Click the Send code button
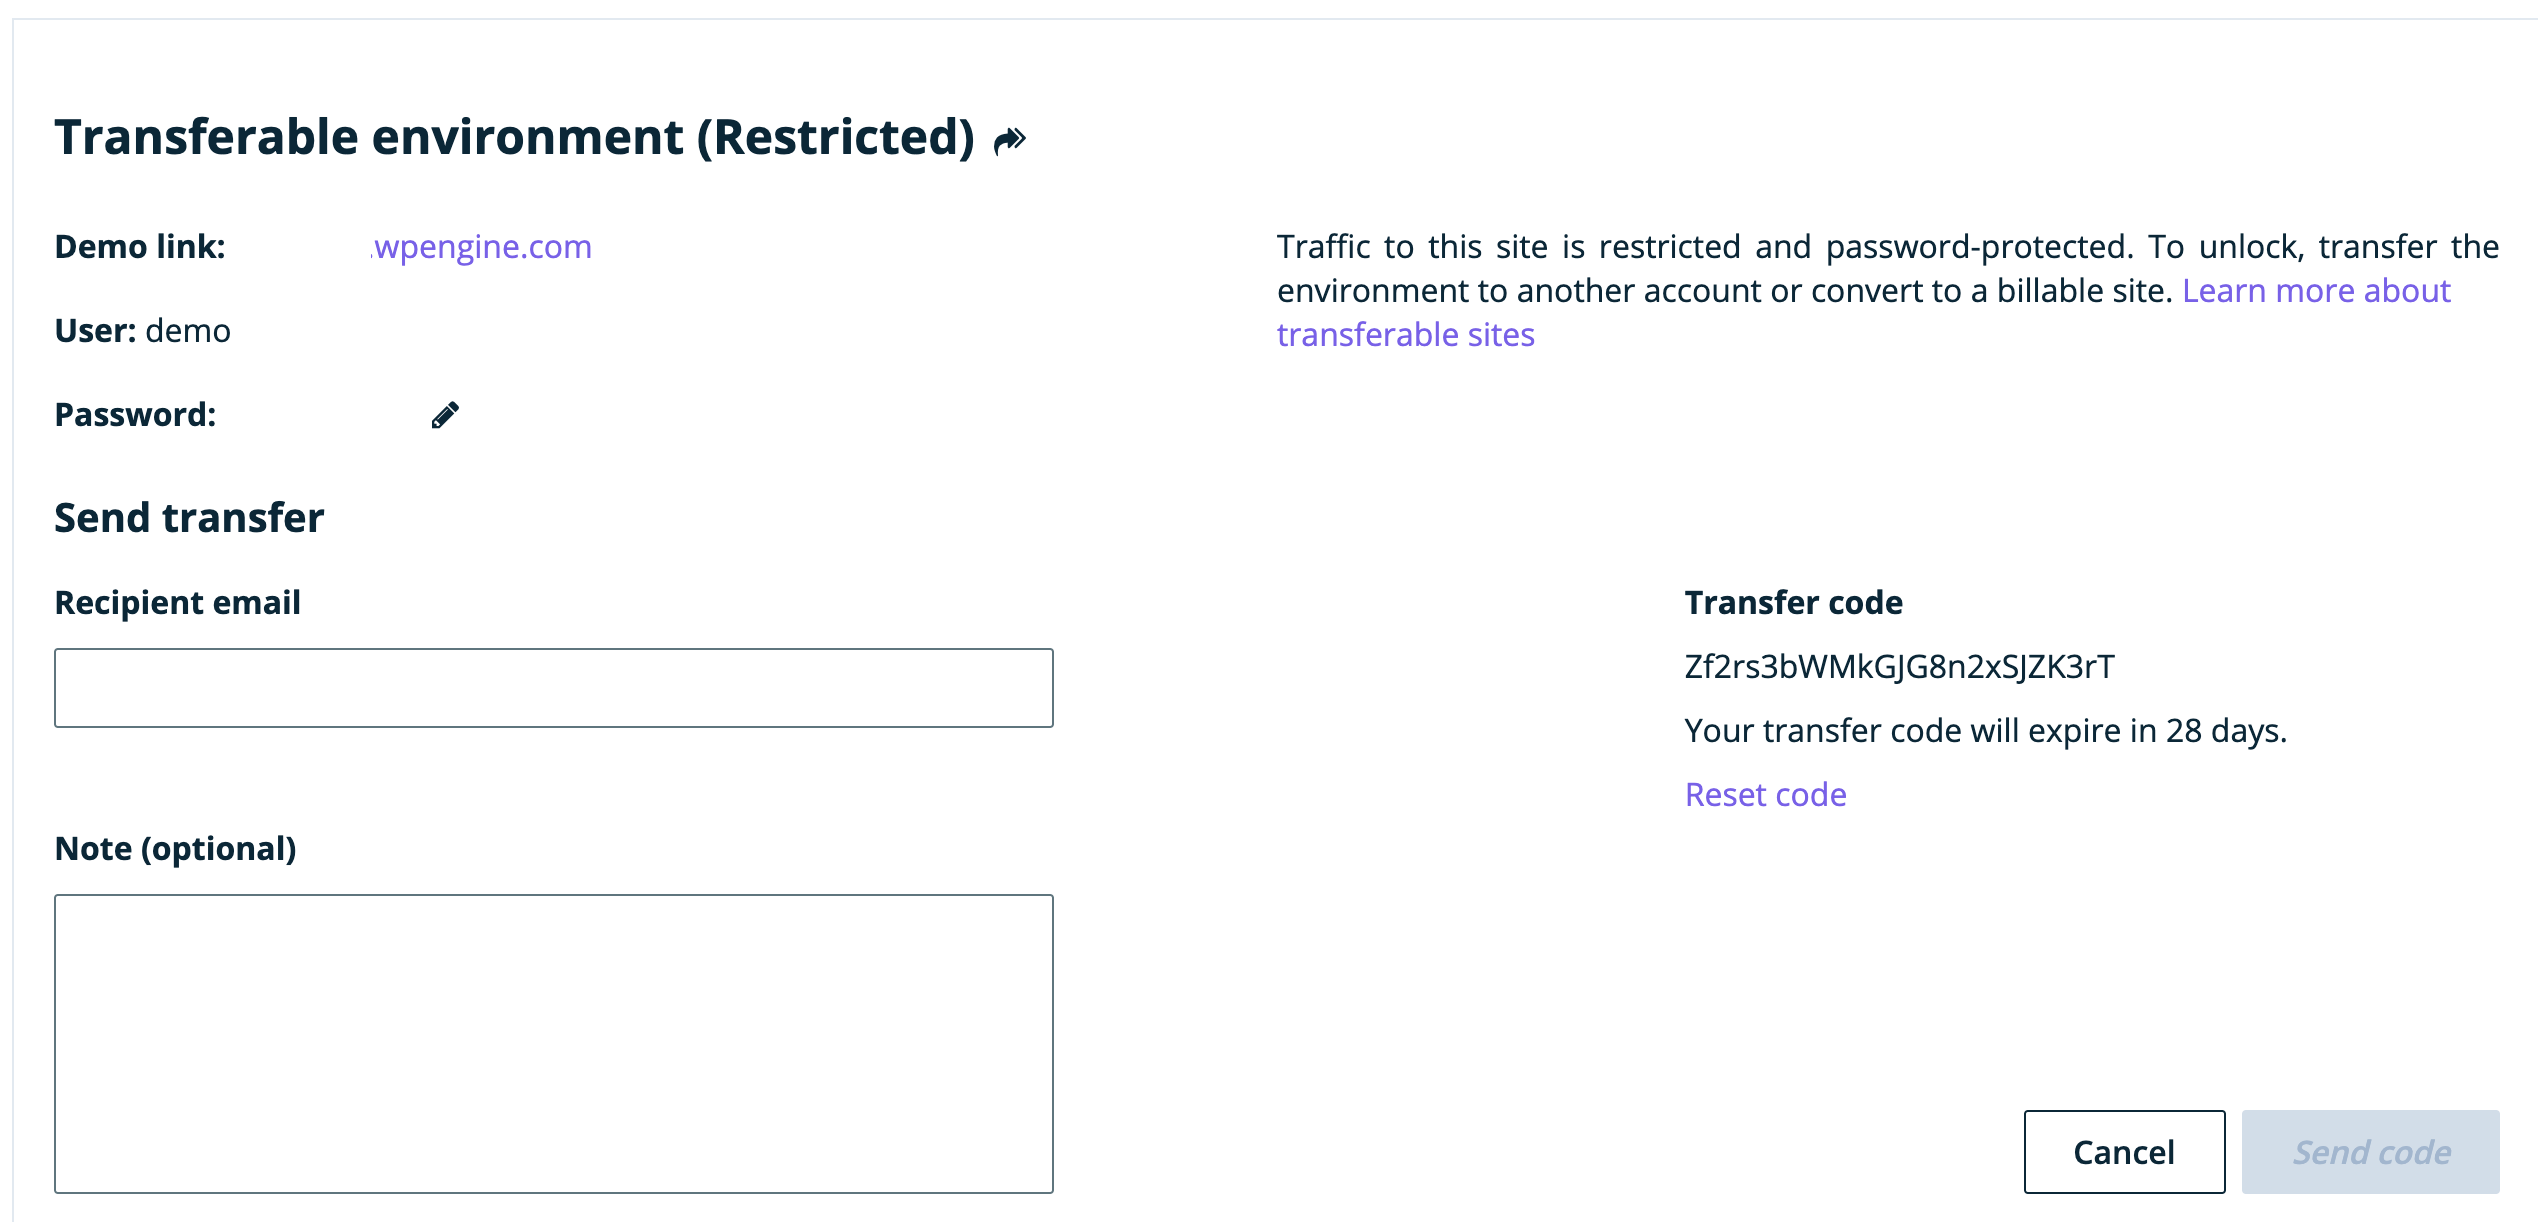Image resolution: width=2538 pixels, height=1222 pixels. coord(2370,1152)
